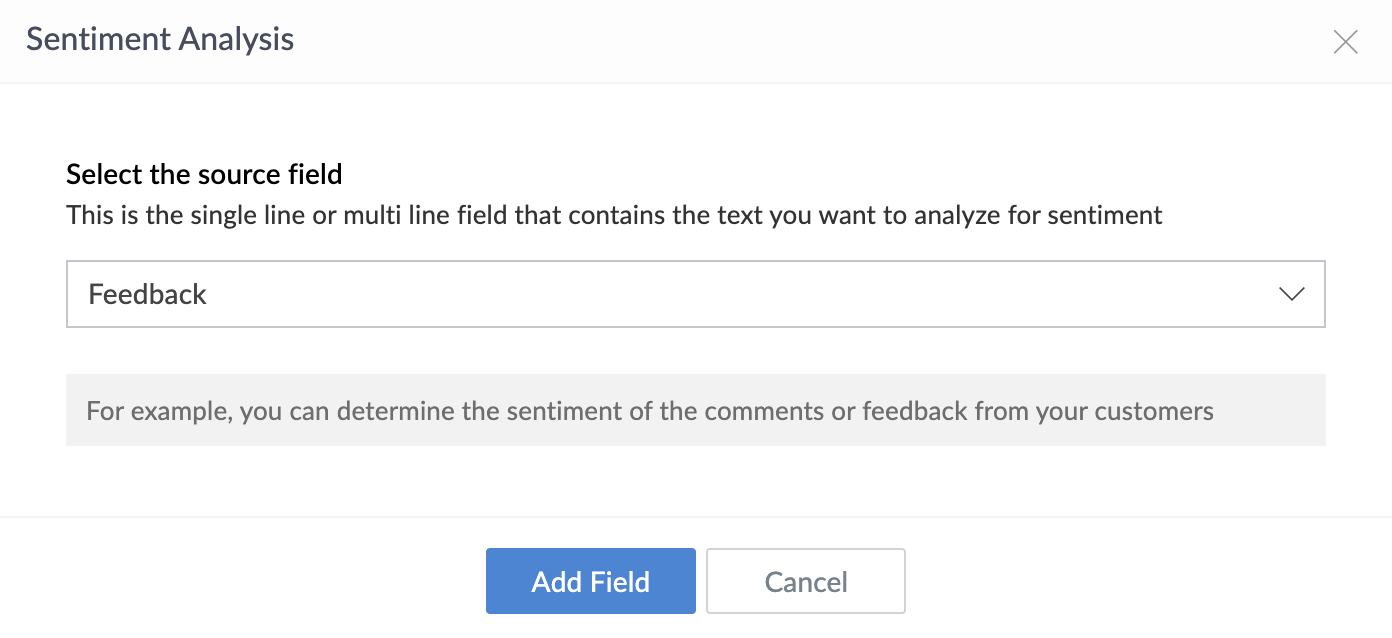Click the Feedback value in combo box

148,294
